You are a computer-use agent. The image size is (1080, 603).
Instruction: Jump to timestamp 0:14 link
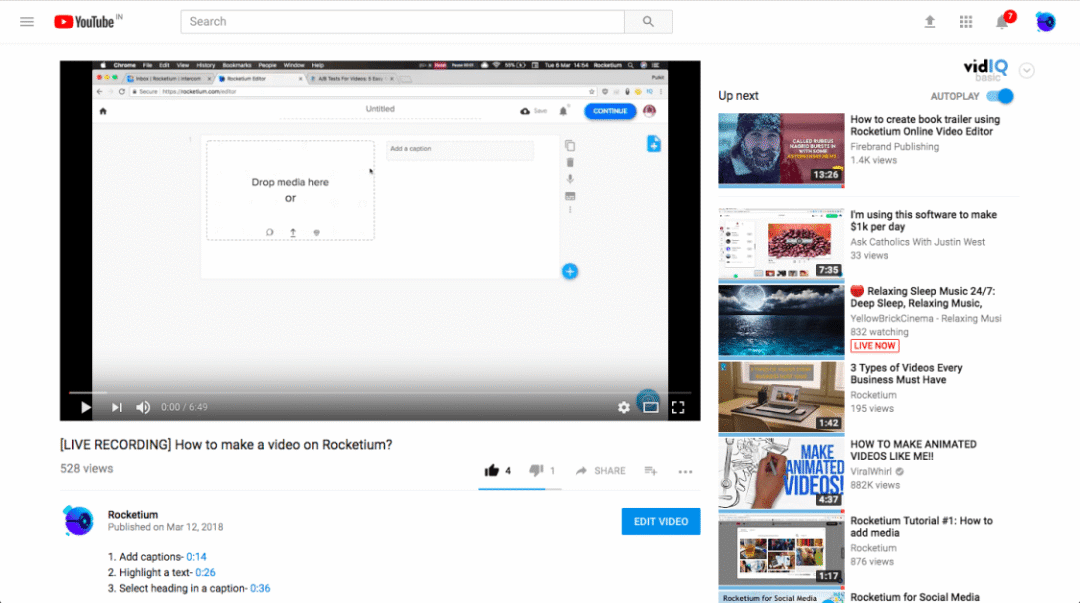tap(196, 557)
